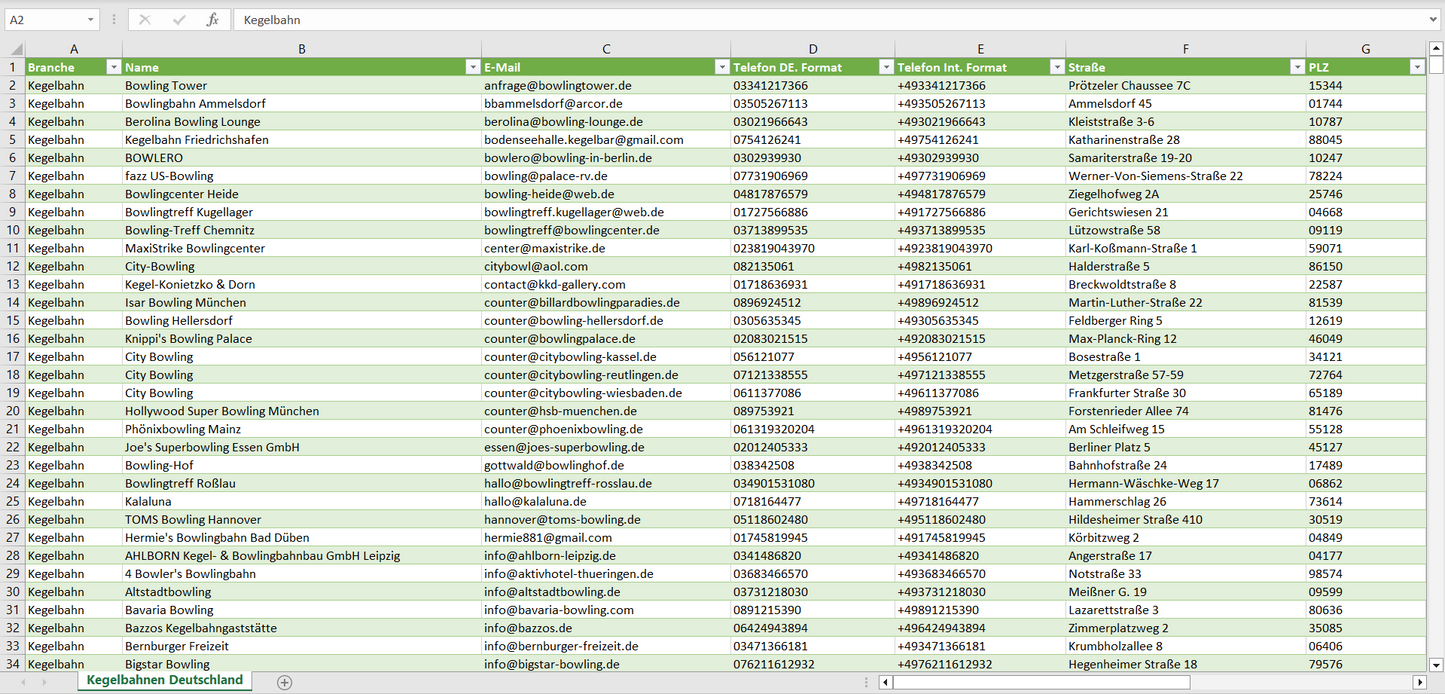Expand the PLZ column filter dropdown
The width and height of the screenshot is (1445, 694).
tap(1416, 67)
